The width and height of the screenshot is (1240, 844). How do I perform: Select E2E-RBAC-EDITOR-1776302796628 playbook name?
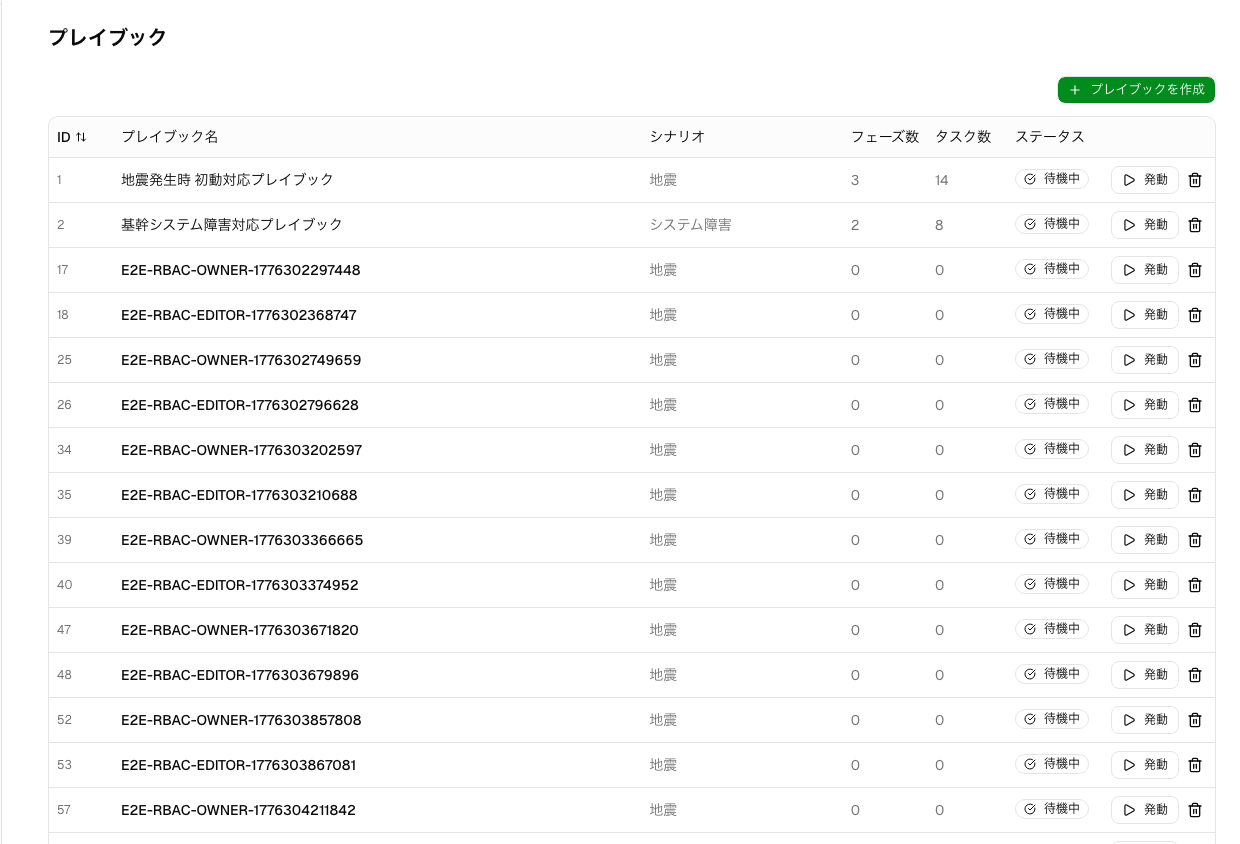click(x=240, y=405)
